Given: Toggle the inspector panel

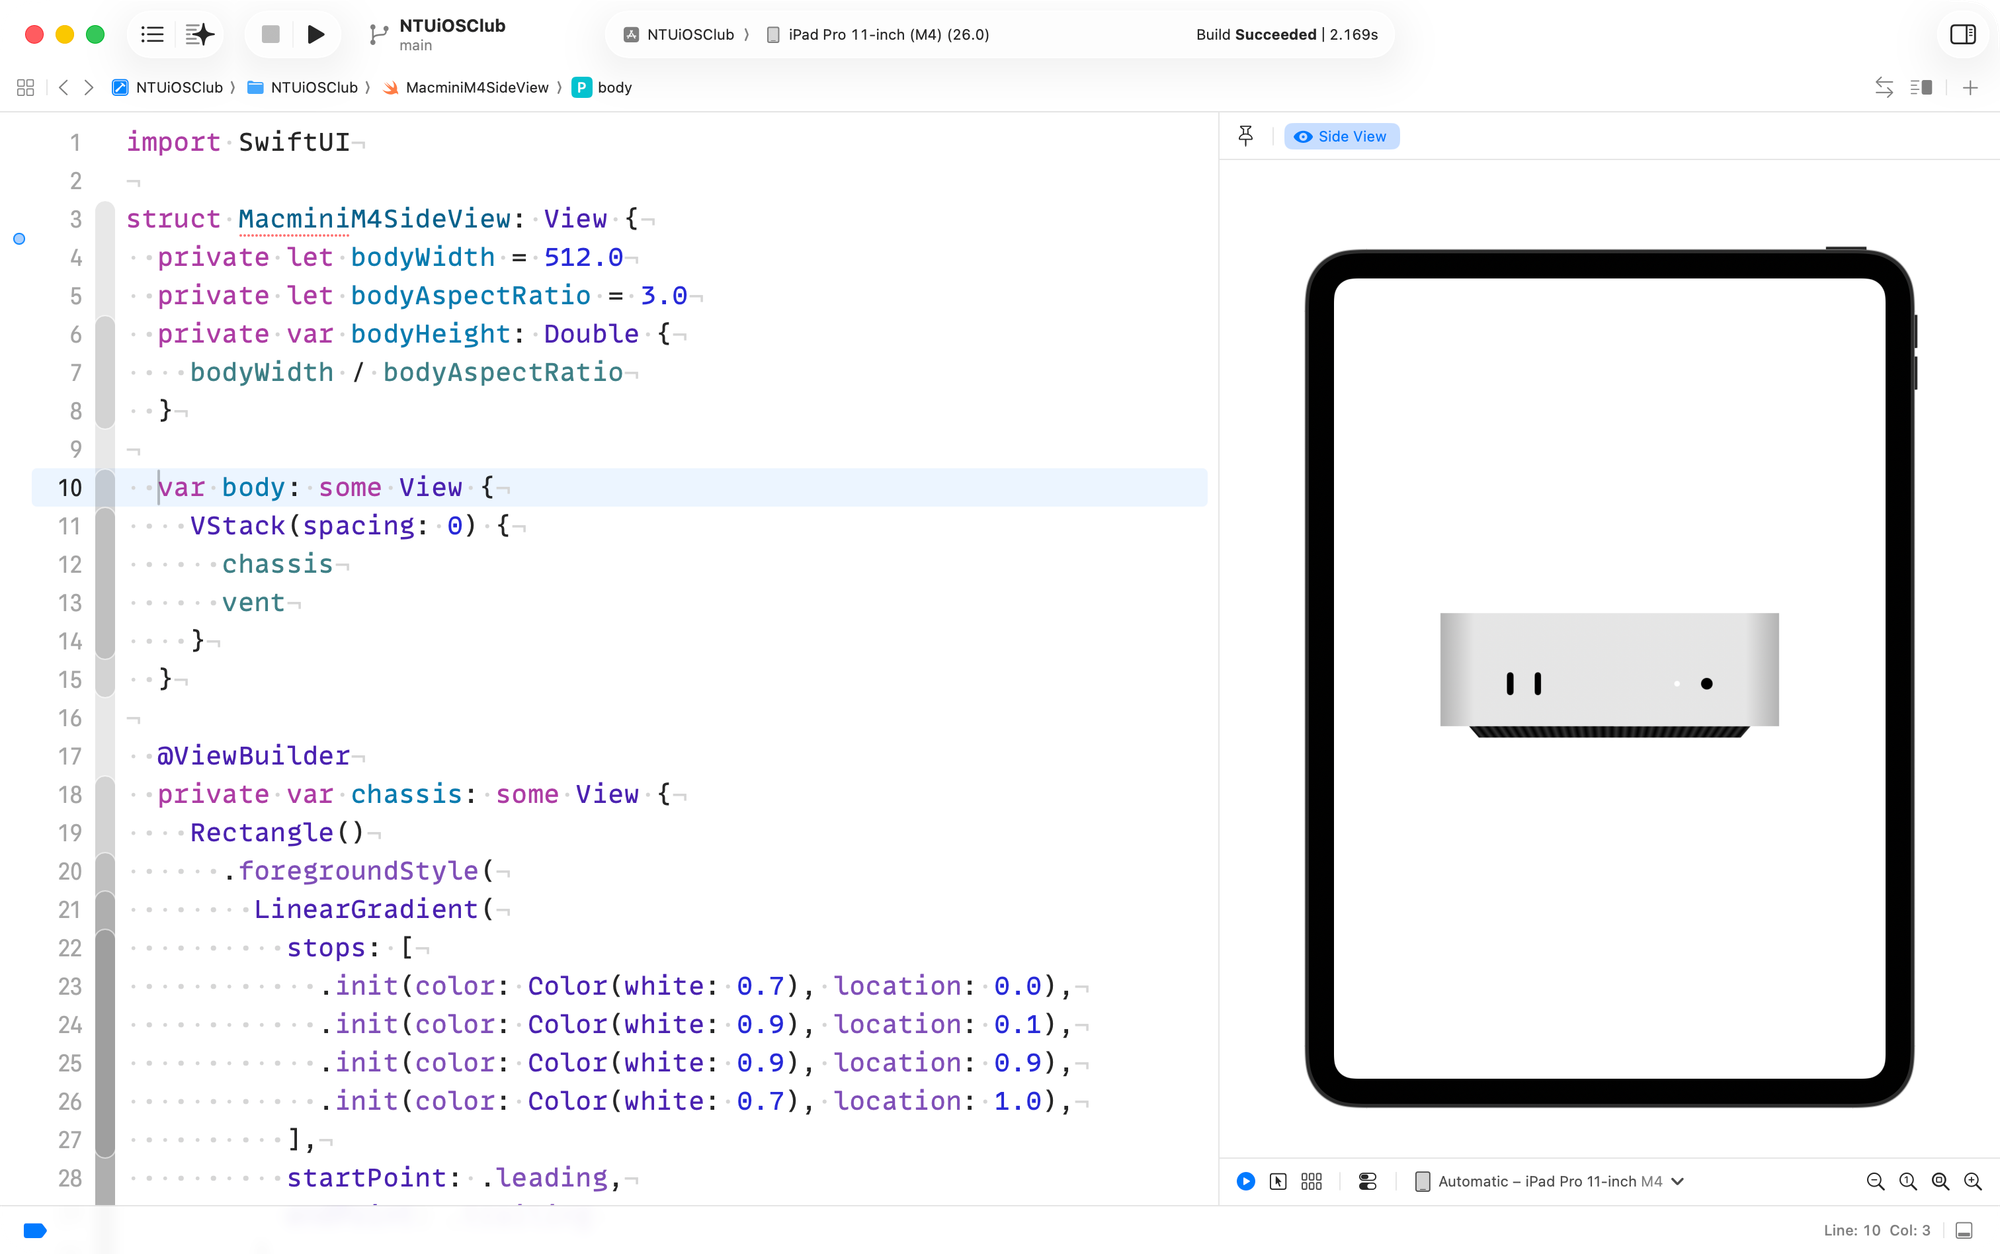Looking at the screenshot, I should (x=1963, y=35).
